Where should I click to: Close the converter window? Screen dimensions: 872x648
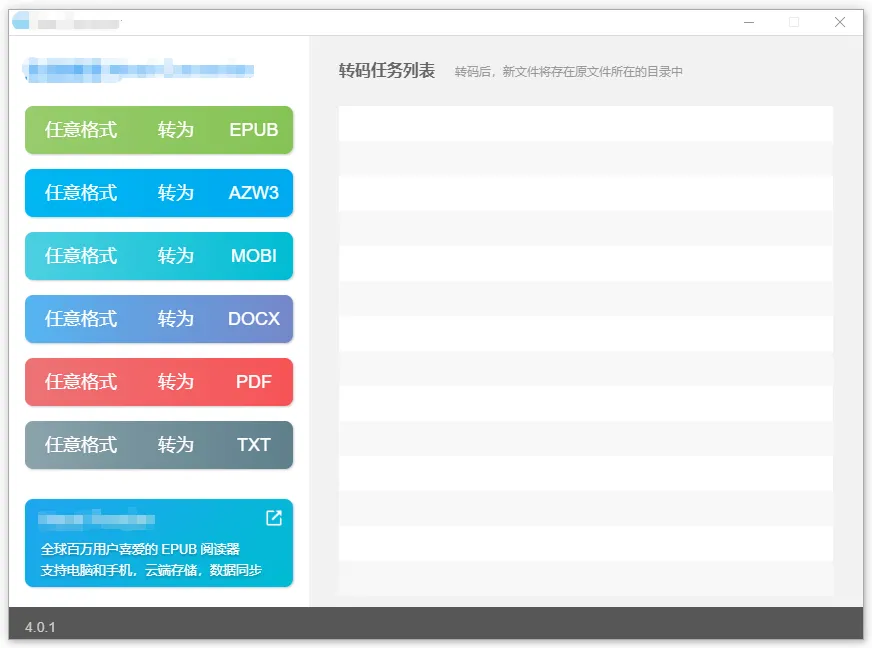(x=840, y=22)
